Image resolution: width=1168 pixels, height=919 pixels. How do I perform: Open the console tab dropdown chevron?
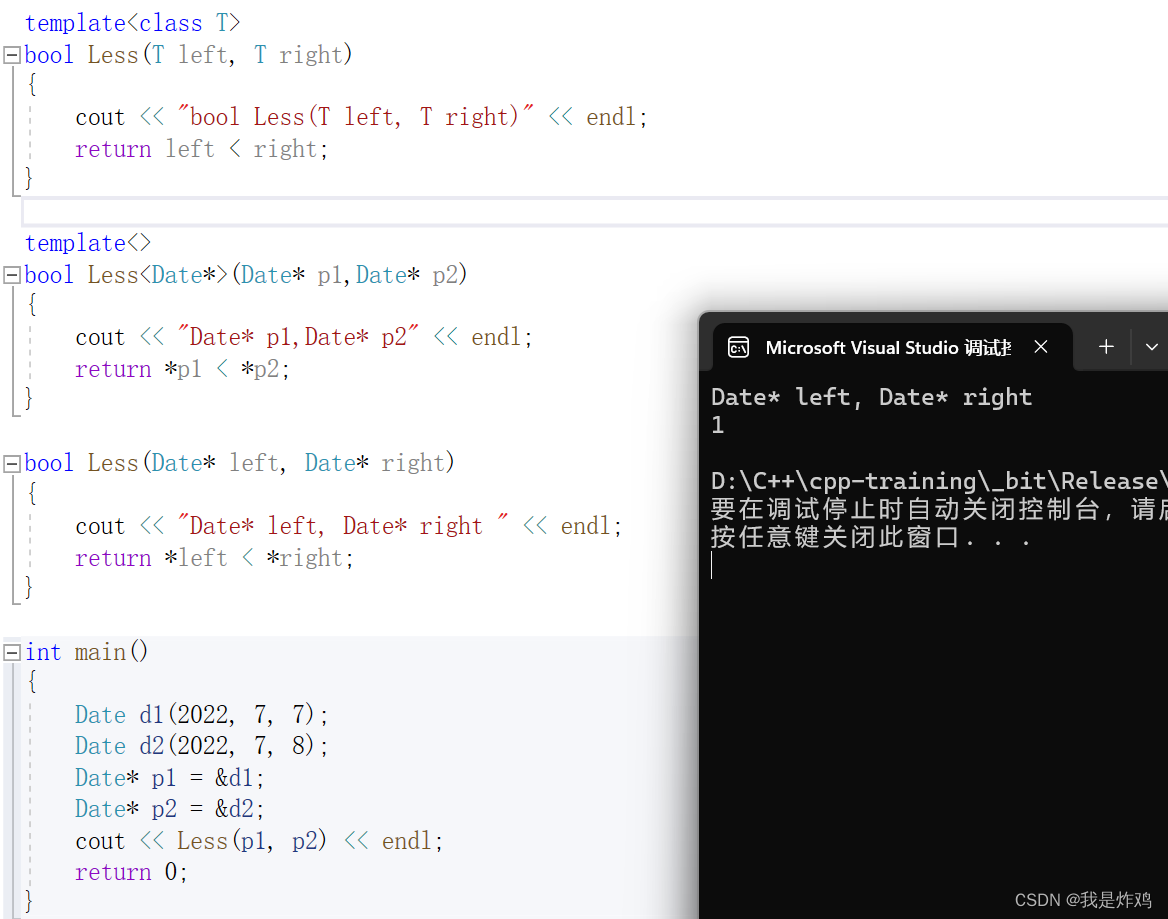(1152, 347)
